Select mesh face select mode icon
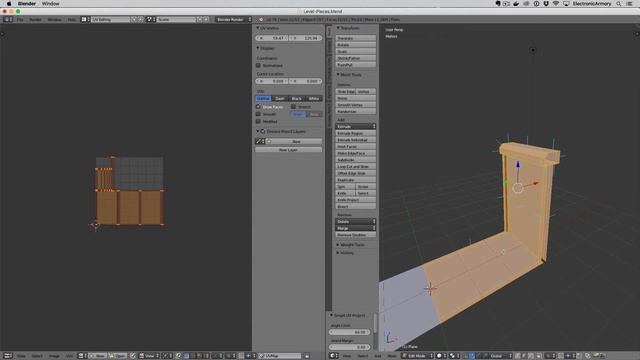This screenshot has width=640, height=360. (530, 356)
